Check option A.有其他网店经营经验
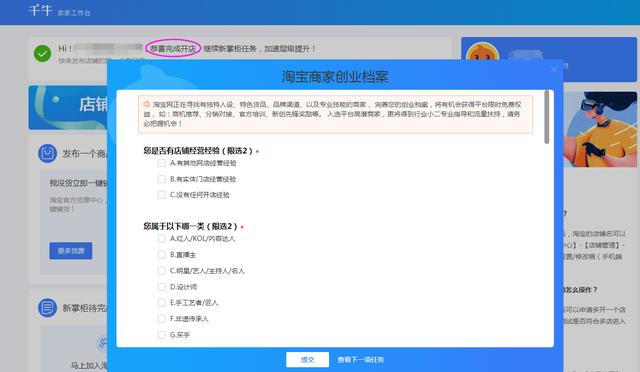 click(x=162, y=163)
